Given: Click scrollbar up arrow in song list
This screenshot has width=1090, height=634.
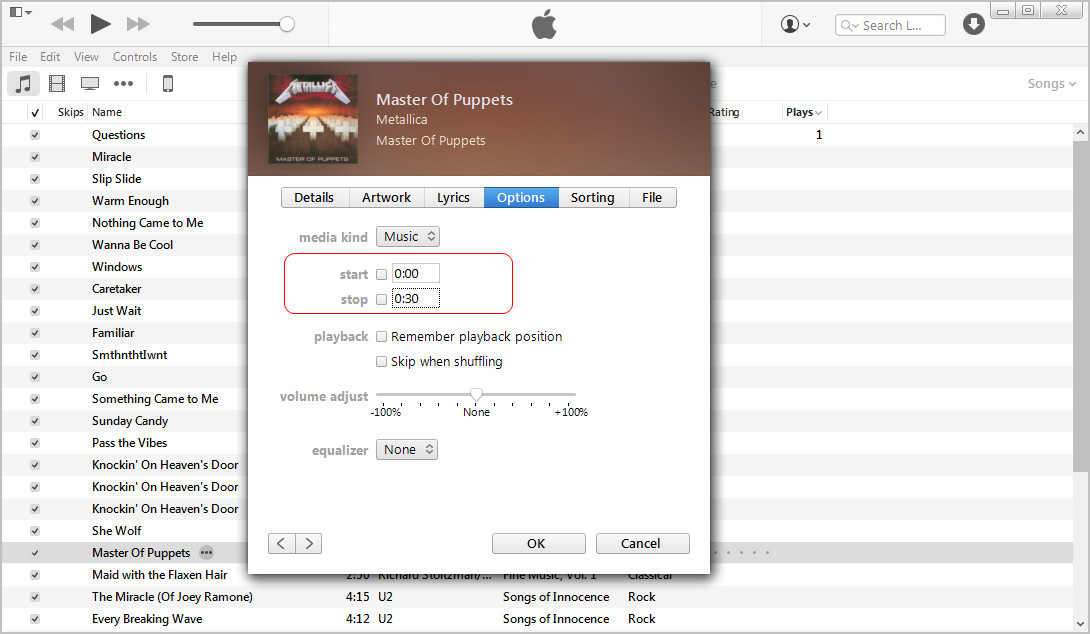Looking at the screenshot, I should 1080,132.
